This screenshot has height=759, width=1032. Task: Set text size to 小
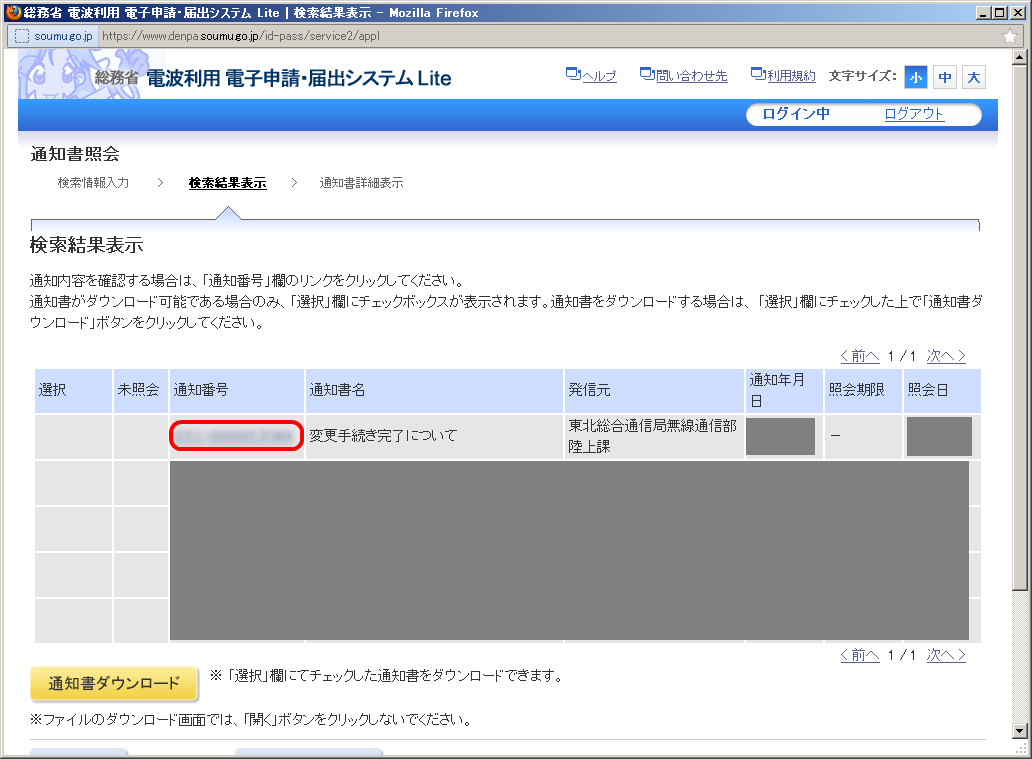point(916,78)
